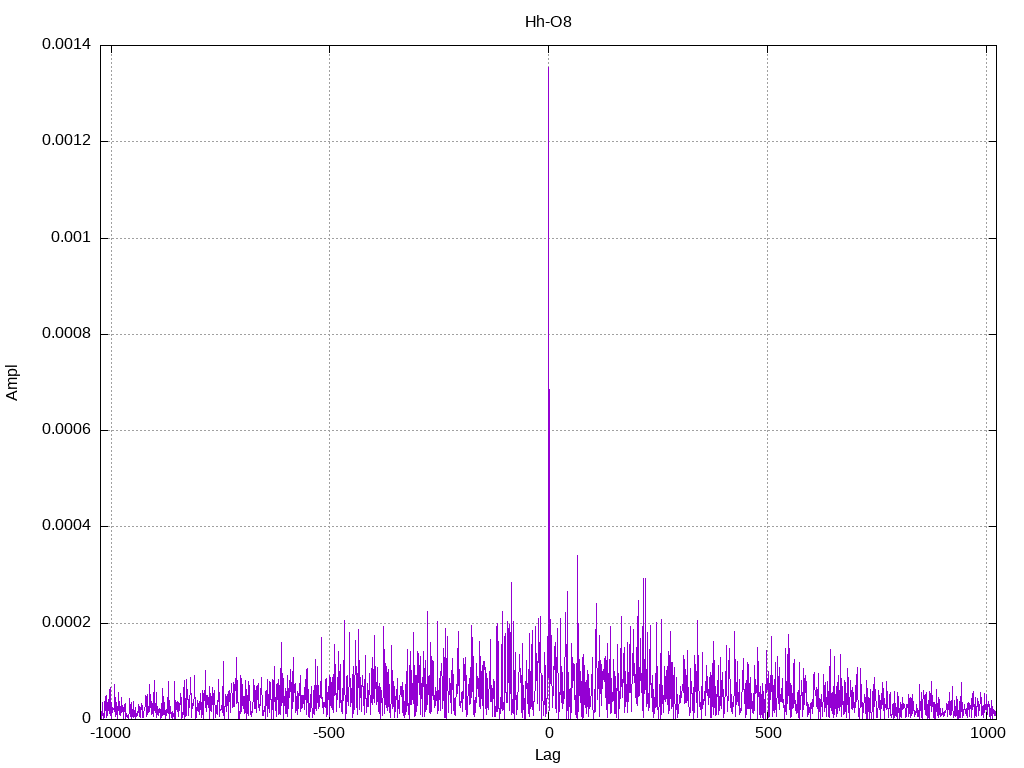
Task: Select the Ampl y-axis label
Action: (12, 382)
